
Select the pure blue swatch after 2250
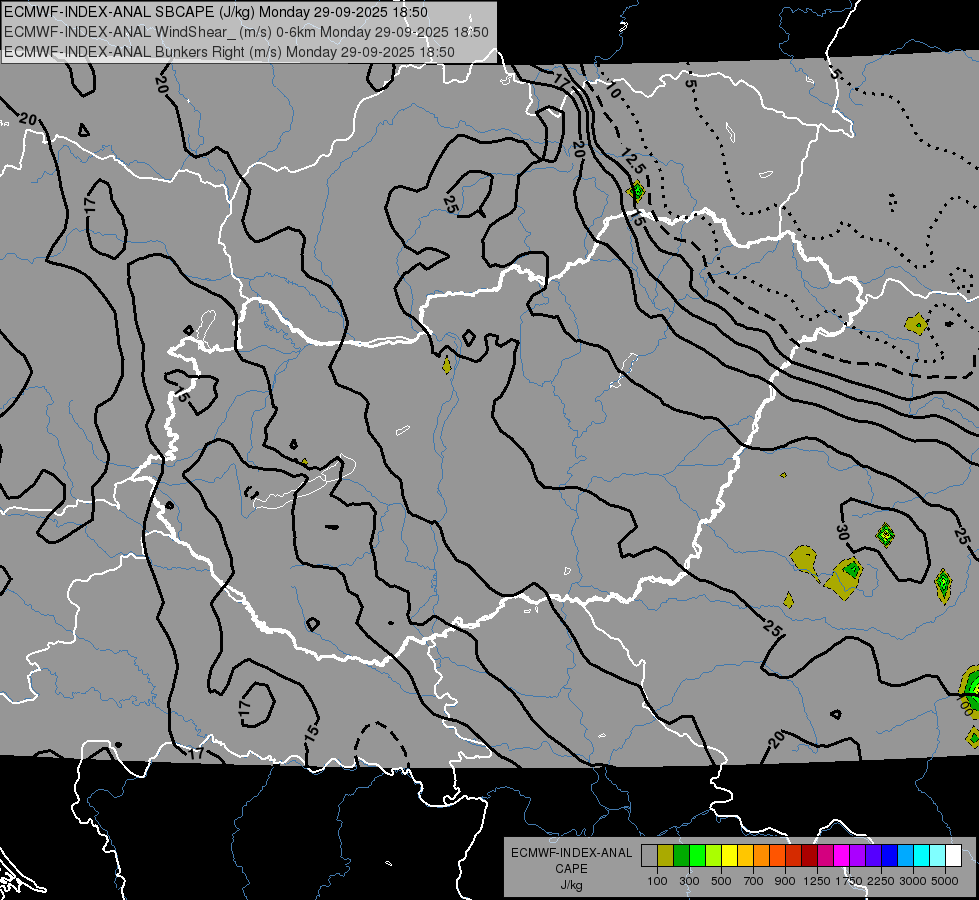point(890,856)
